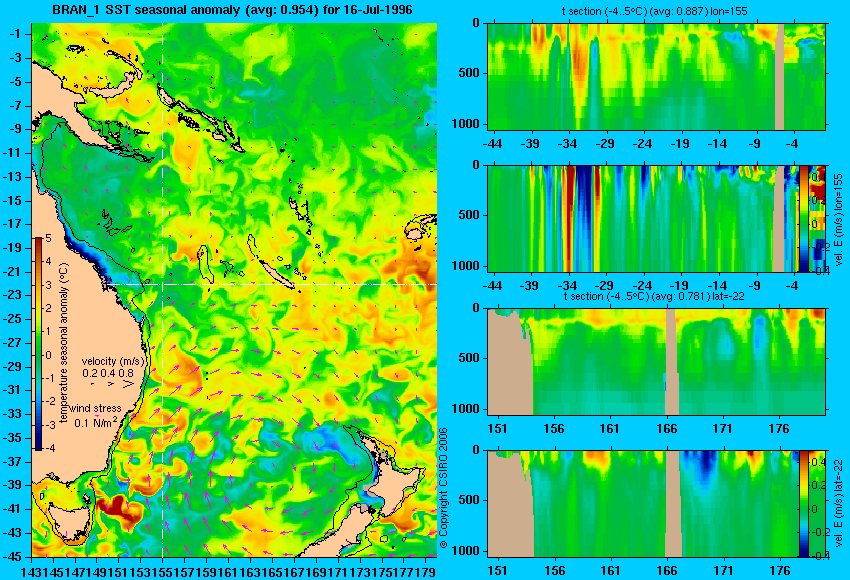Image resolution: width=850 pixels, height=580 pixels.
Task: Click the "0.1 N/m²" wind stress value
Action: pyautogui.click(x=95, y=422)
